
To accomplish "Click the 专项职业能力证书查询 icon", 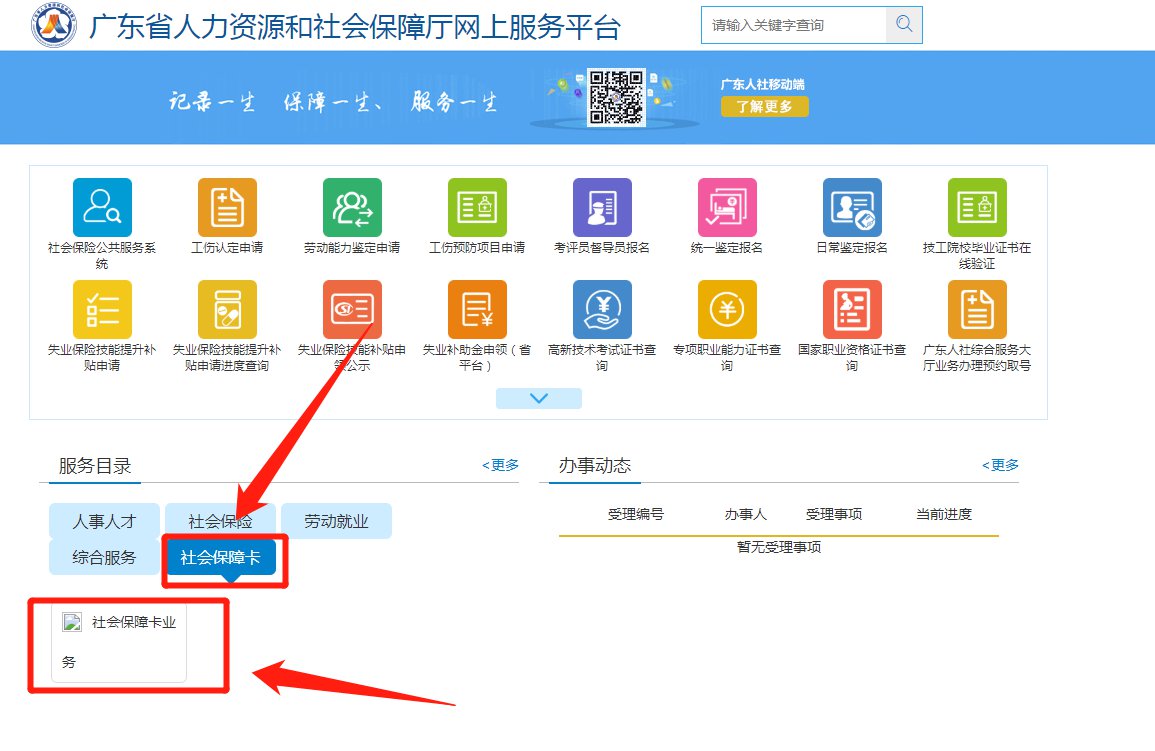I will coord(727,310).
